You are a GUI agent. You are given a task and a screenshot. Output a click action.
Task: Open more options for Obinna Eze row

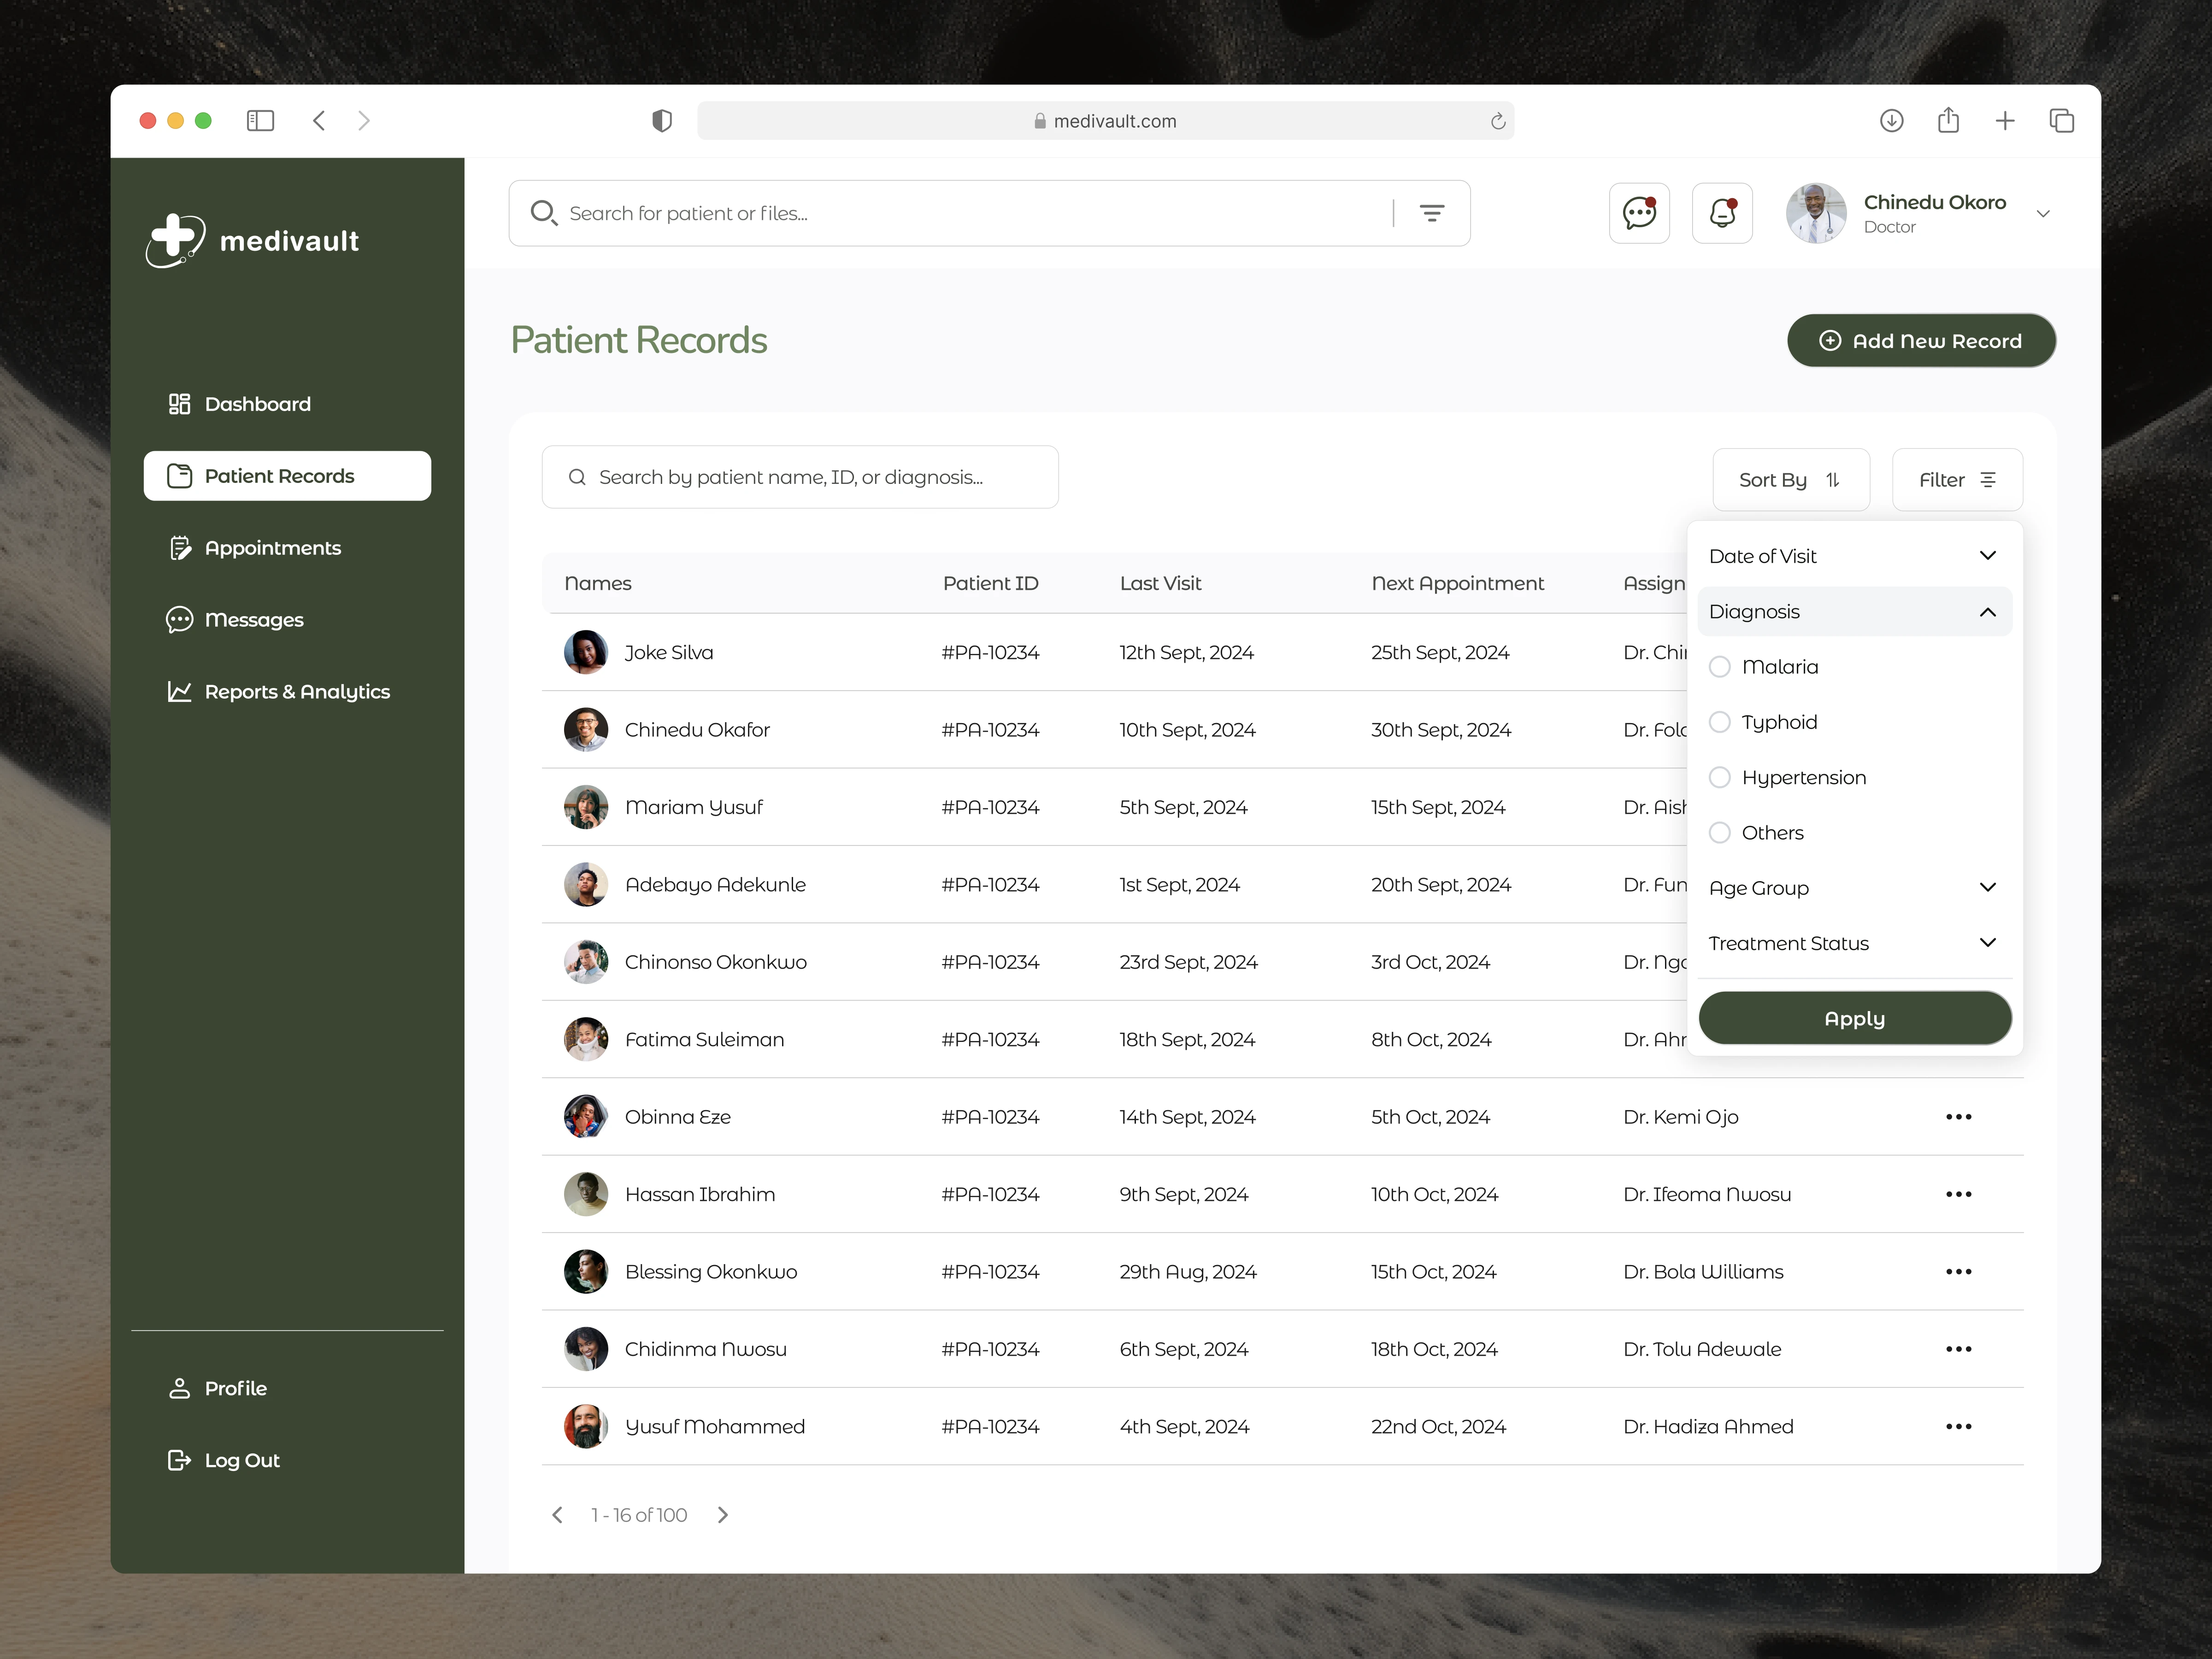pyautogui.click(x=1958, y=1117)
